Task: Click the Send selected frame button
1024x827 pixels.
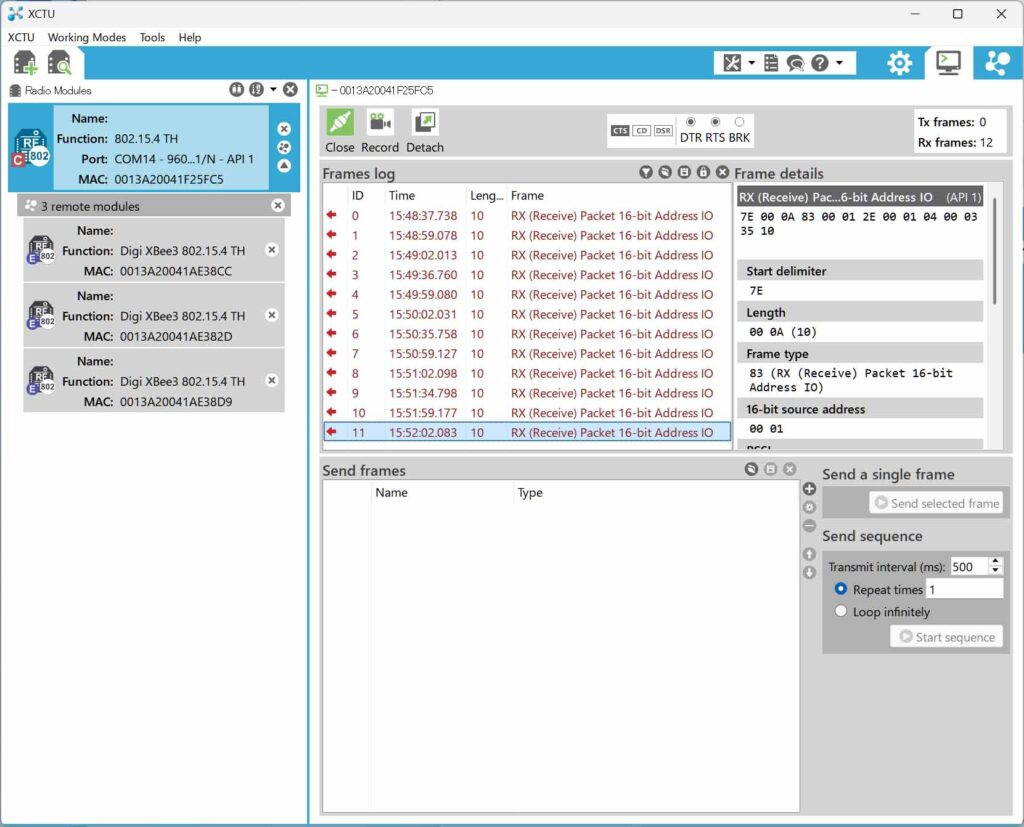Action: coord(936,503)
